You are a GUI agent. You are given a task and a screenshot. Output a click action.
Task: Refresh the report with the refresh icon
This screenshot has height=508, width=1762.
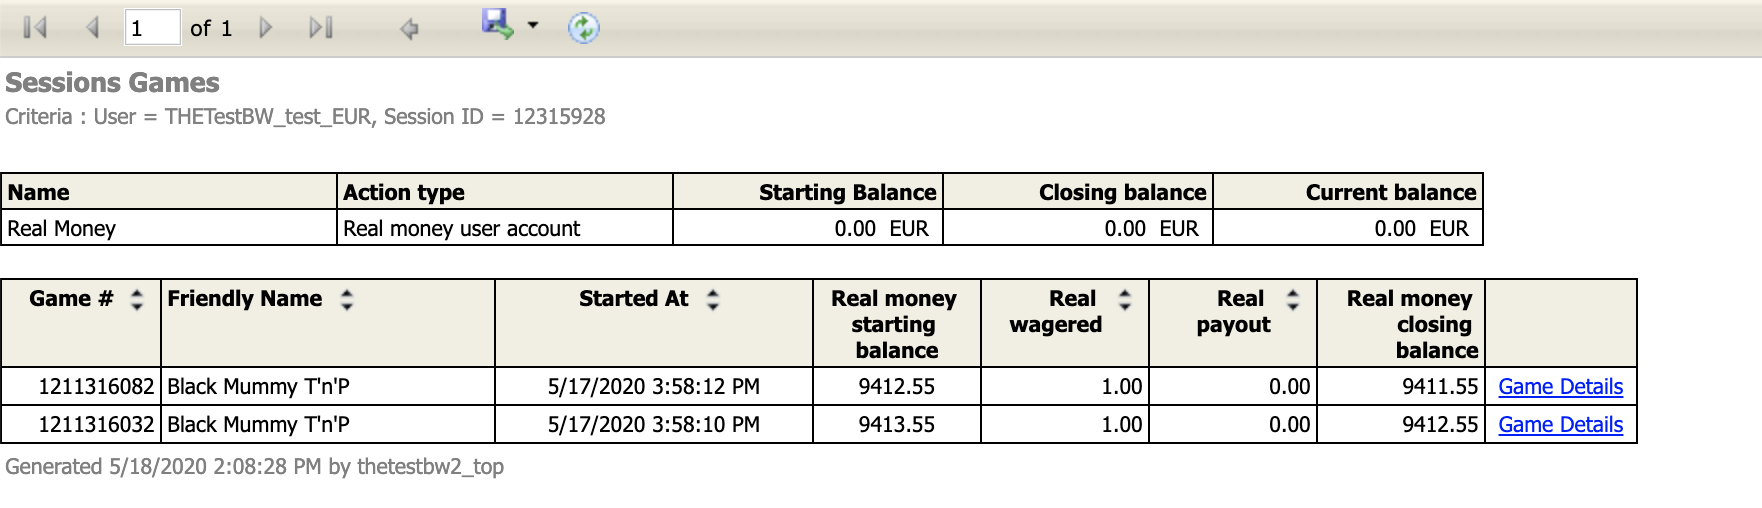coord(583,28)
